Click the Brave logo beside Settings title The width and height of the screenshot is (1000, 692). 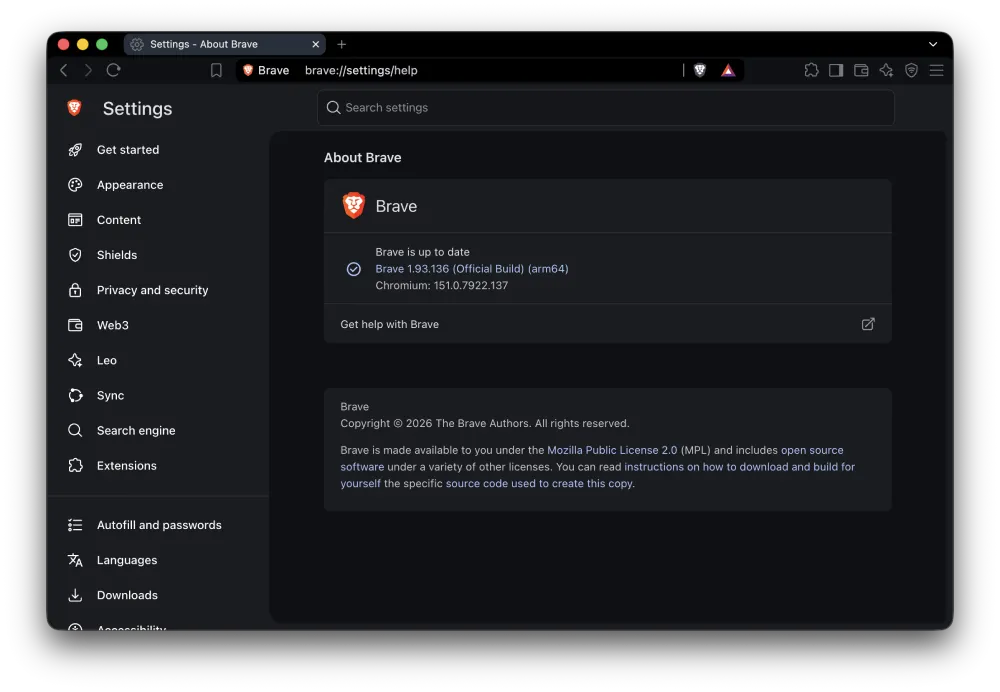[x=75, y=108]
